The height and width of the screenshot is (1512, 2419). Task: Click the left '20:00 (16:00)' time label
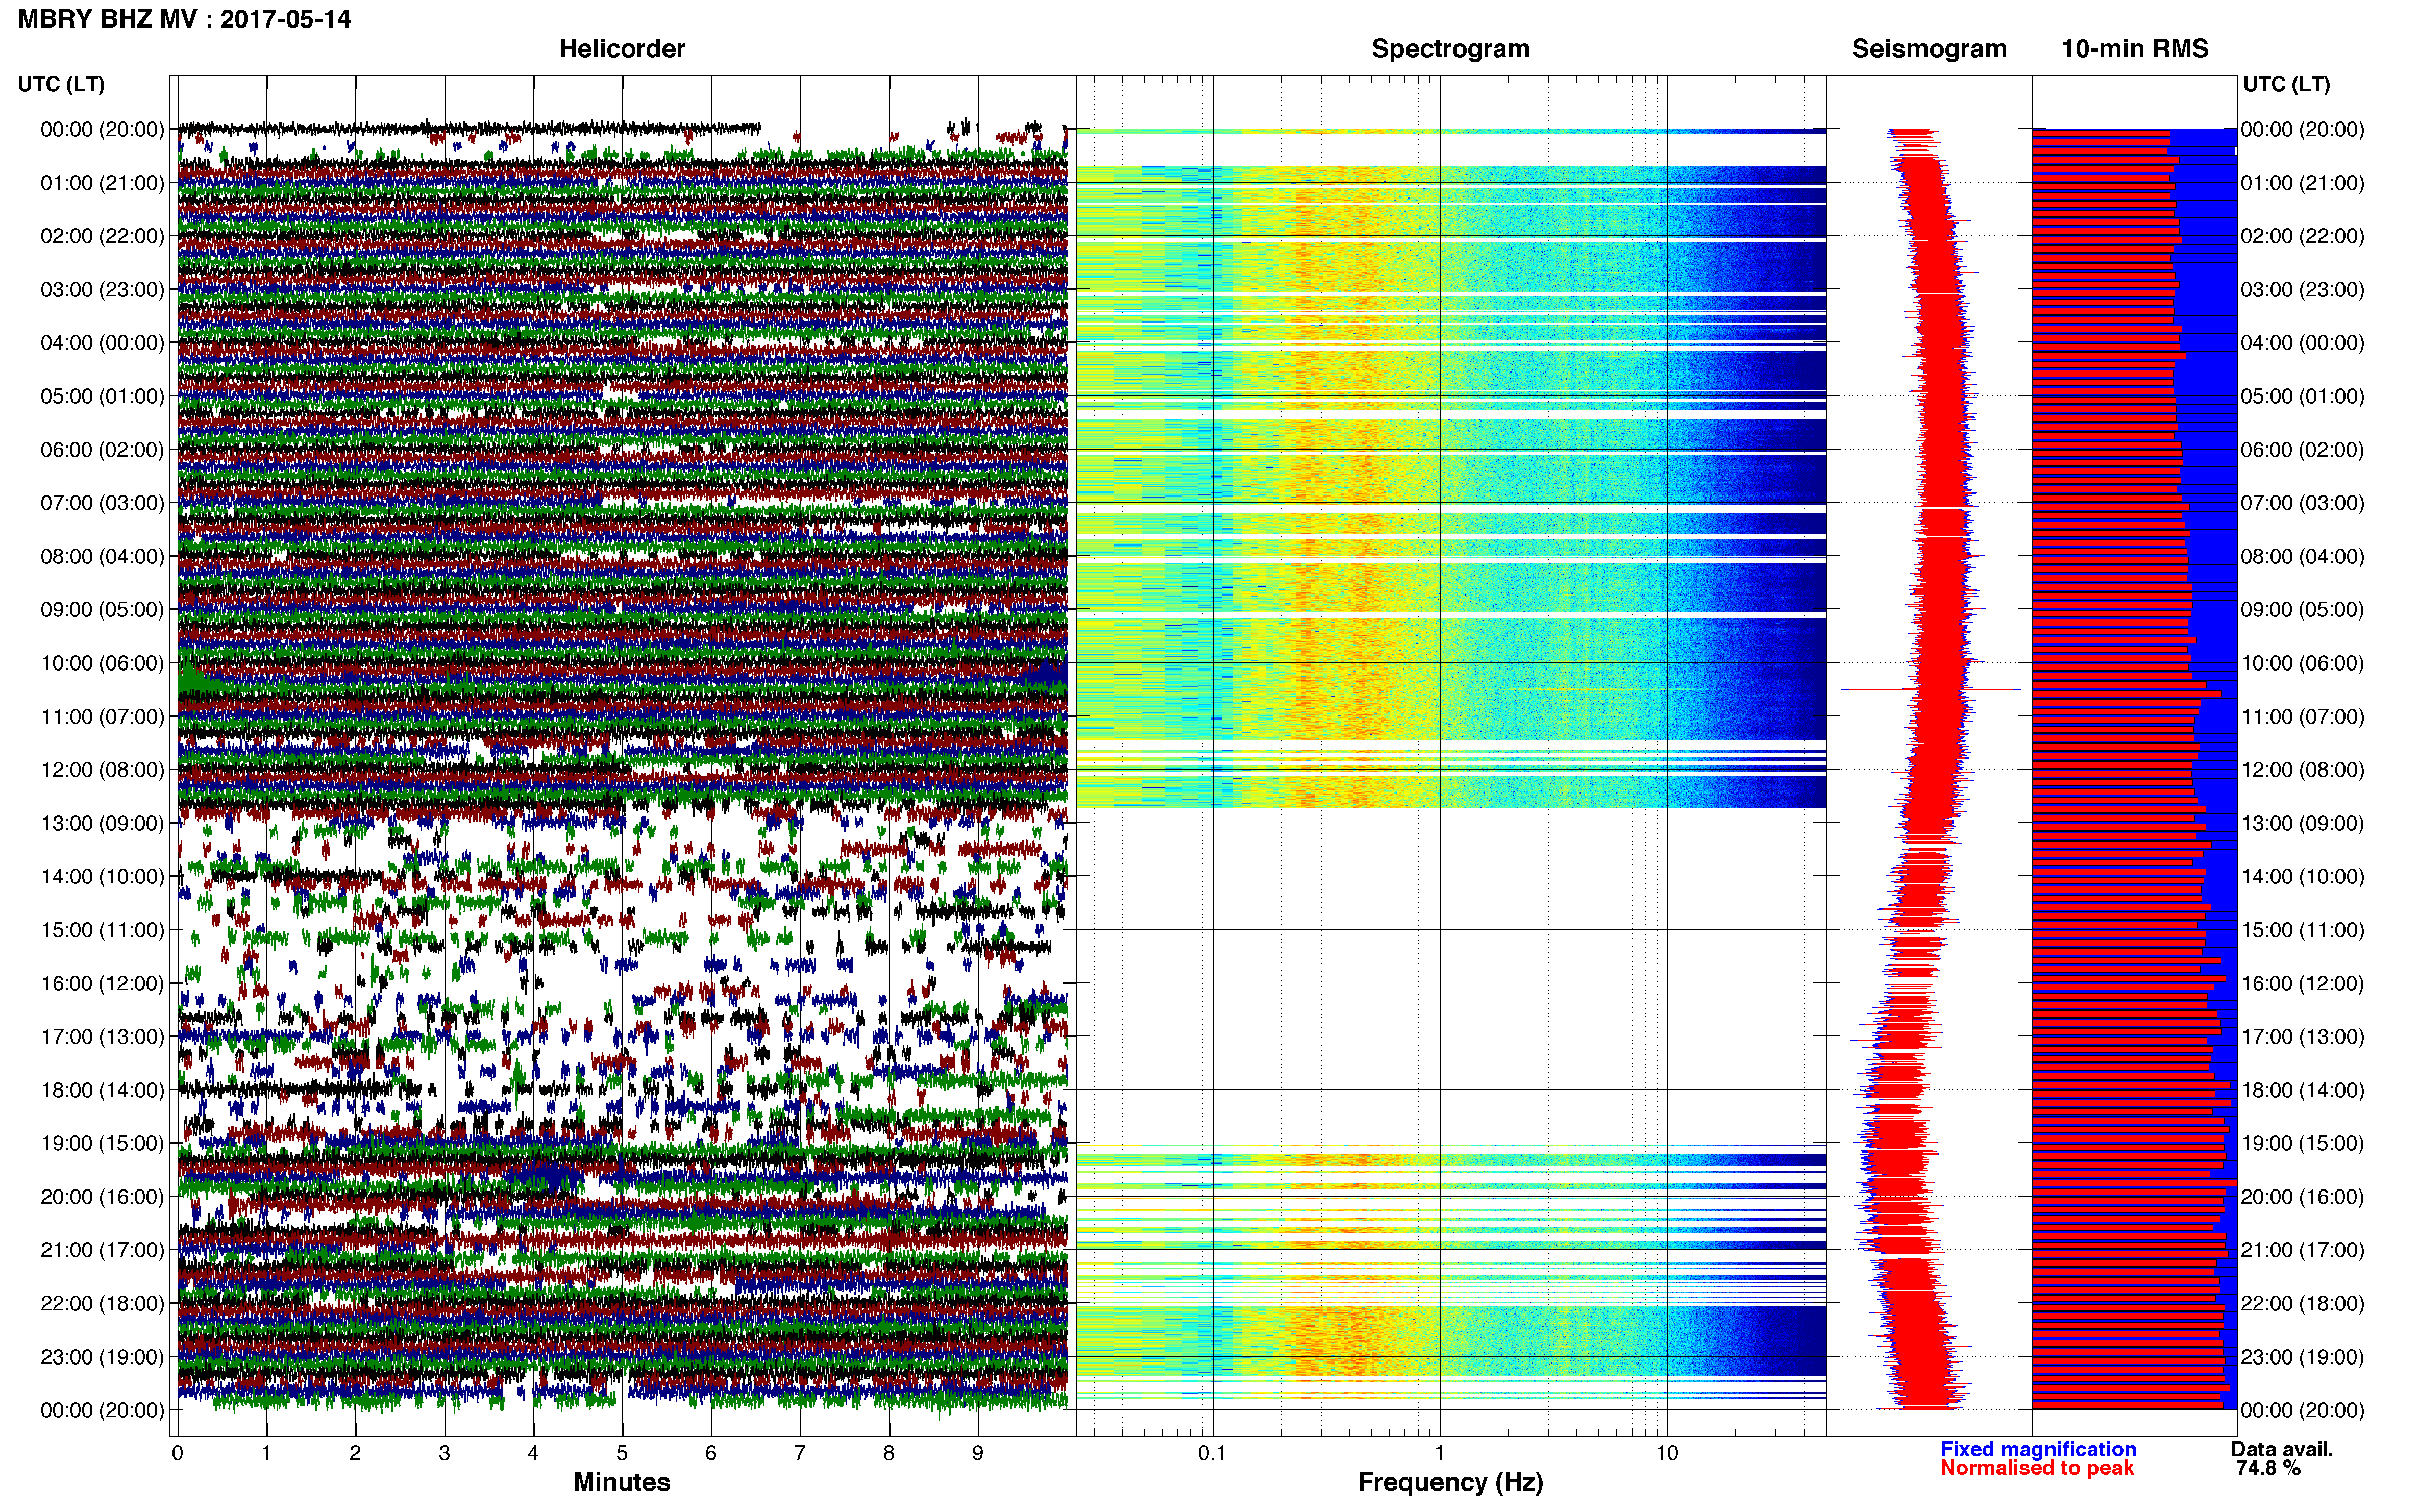[x=102, y=1197]
